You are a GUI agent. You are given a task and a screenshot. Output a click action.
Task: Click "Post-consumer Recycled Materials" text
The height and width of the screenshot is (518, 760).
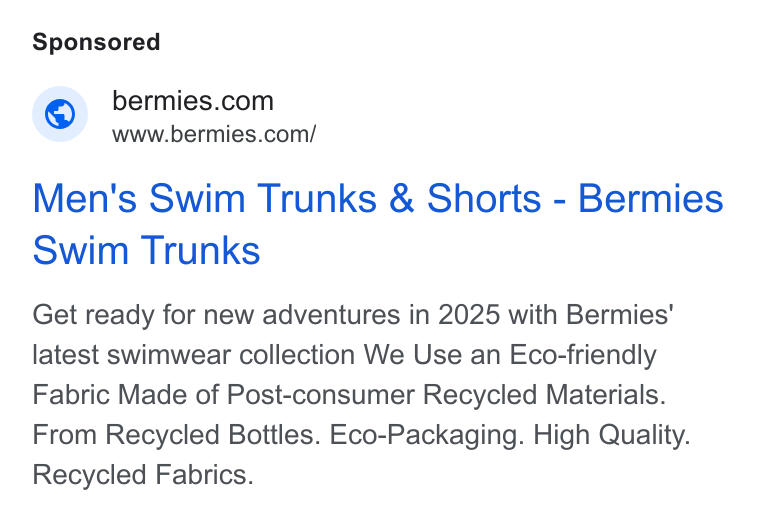tap(446, 394)
